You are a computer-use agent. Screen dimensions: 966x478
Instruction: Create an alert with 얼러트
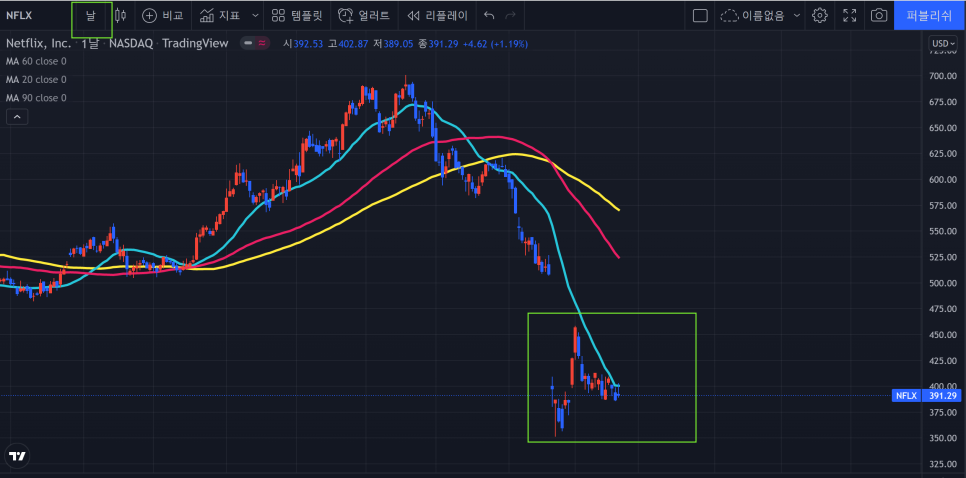(364, 16)
